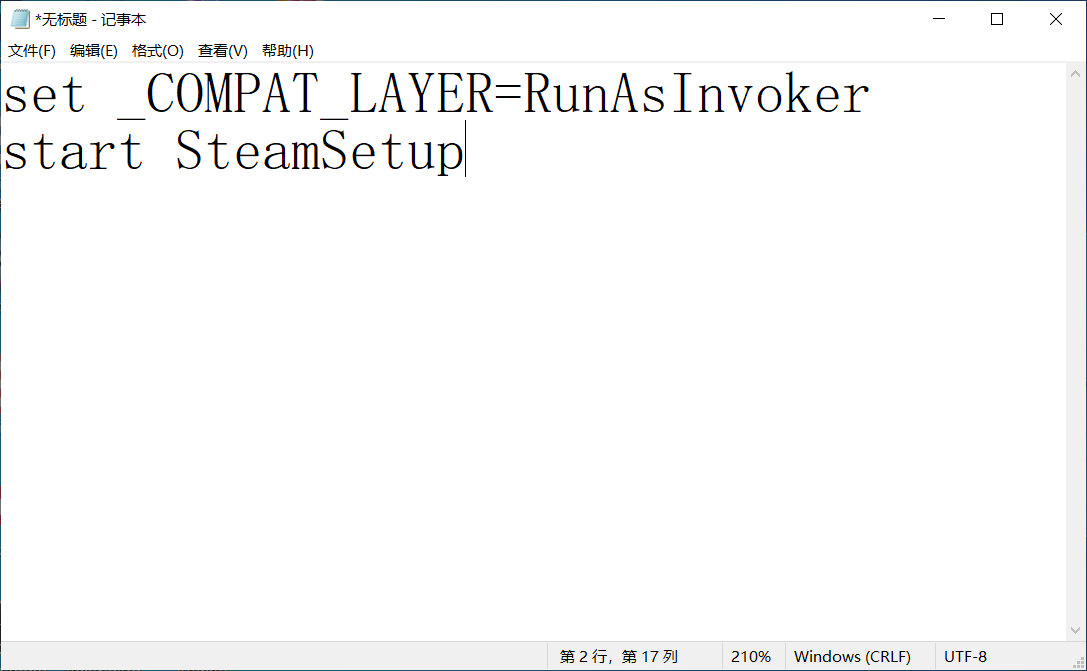This screenshot has height=671, width=1087.
Task: Open the 编辑(E) menu
Action: coord(94,51)
